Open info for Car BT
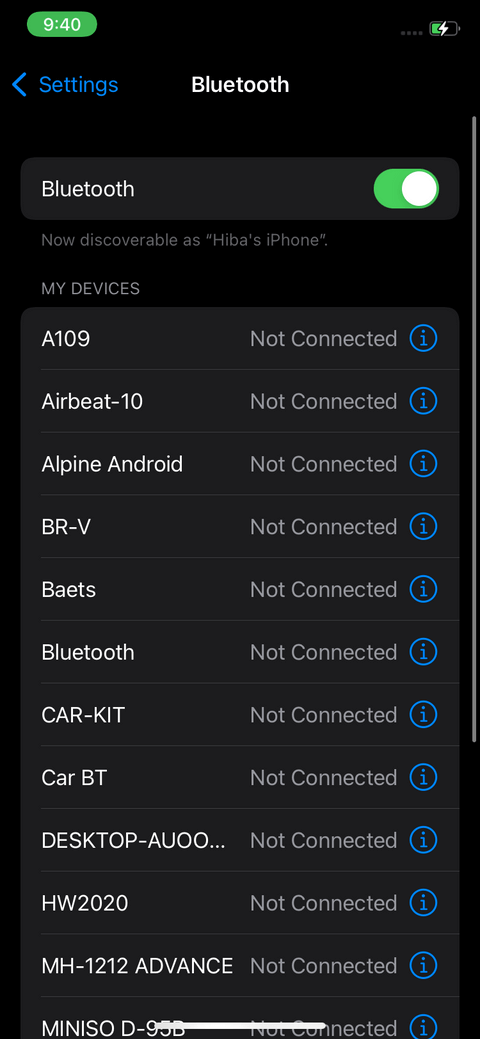Image resolution: width=480 pixels, height=1039 pixels. point(423,777)
